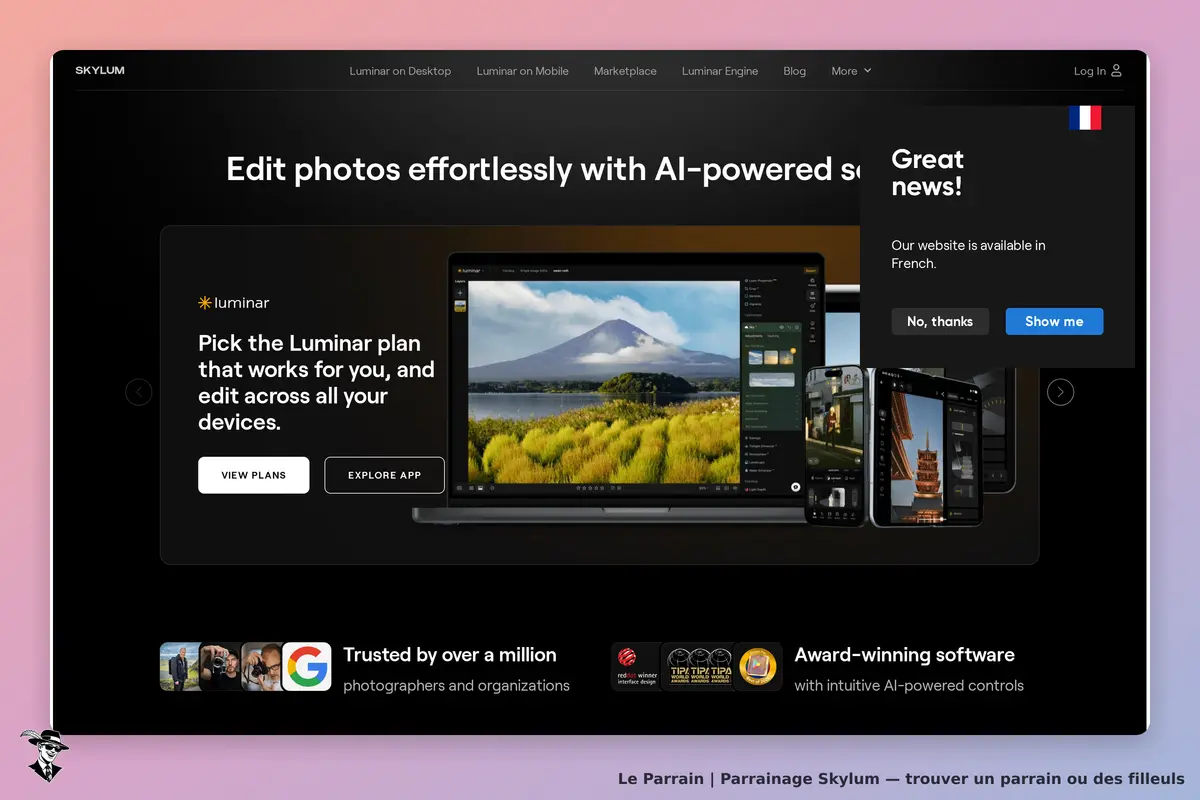Click 'Edit photos effortlessly' main heading

tap(543, 169)
